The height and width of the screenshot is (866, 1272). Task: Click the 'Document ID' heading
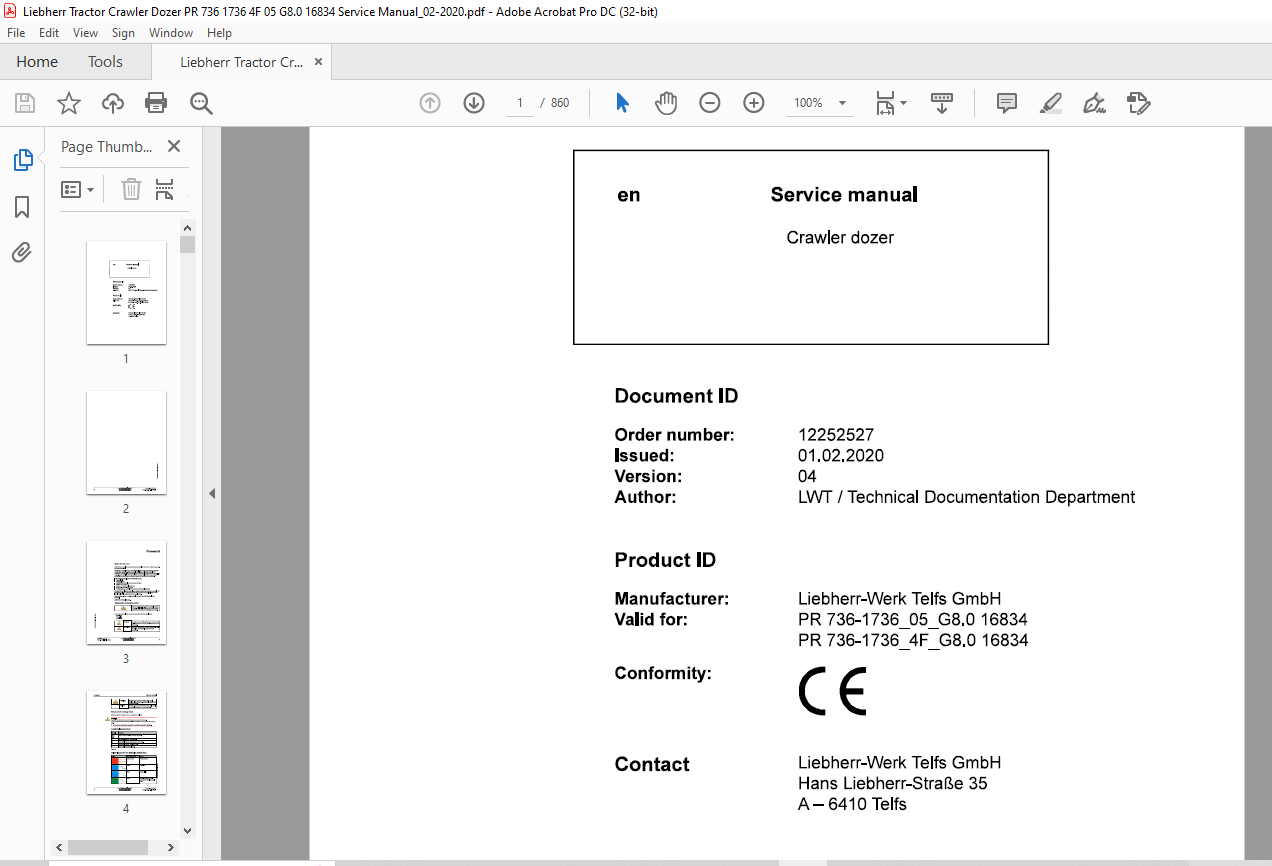coord(676,396)
